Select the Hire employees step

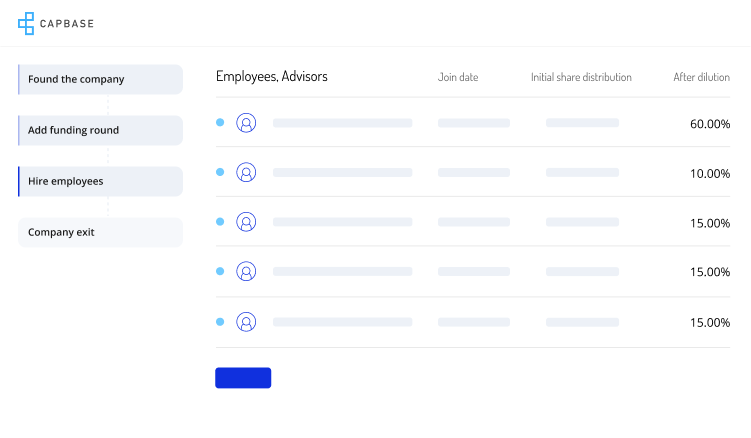click(x=100, y=181)
